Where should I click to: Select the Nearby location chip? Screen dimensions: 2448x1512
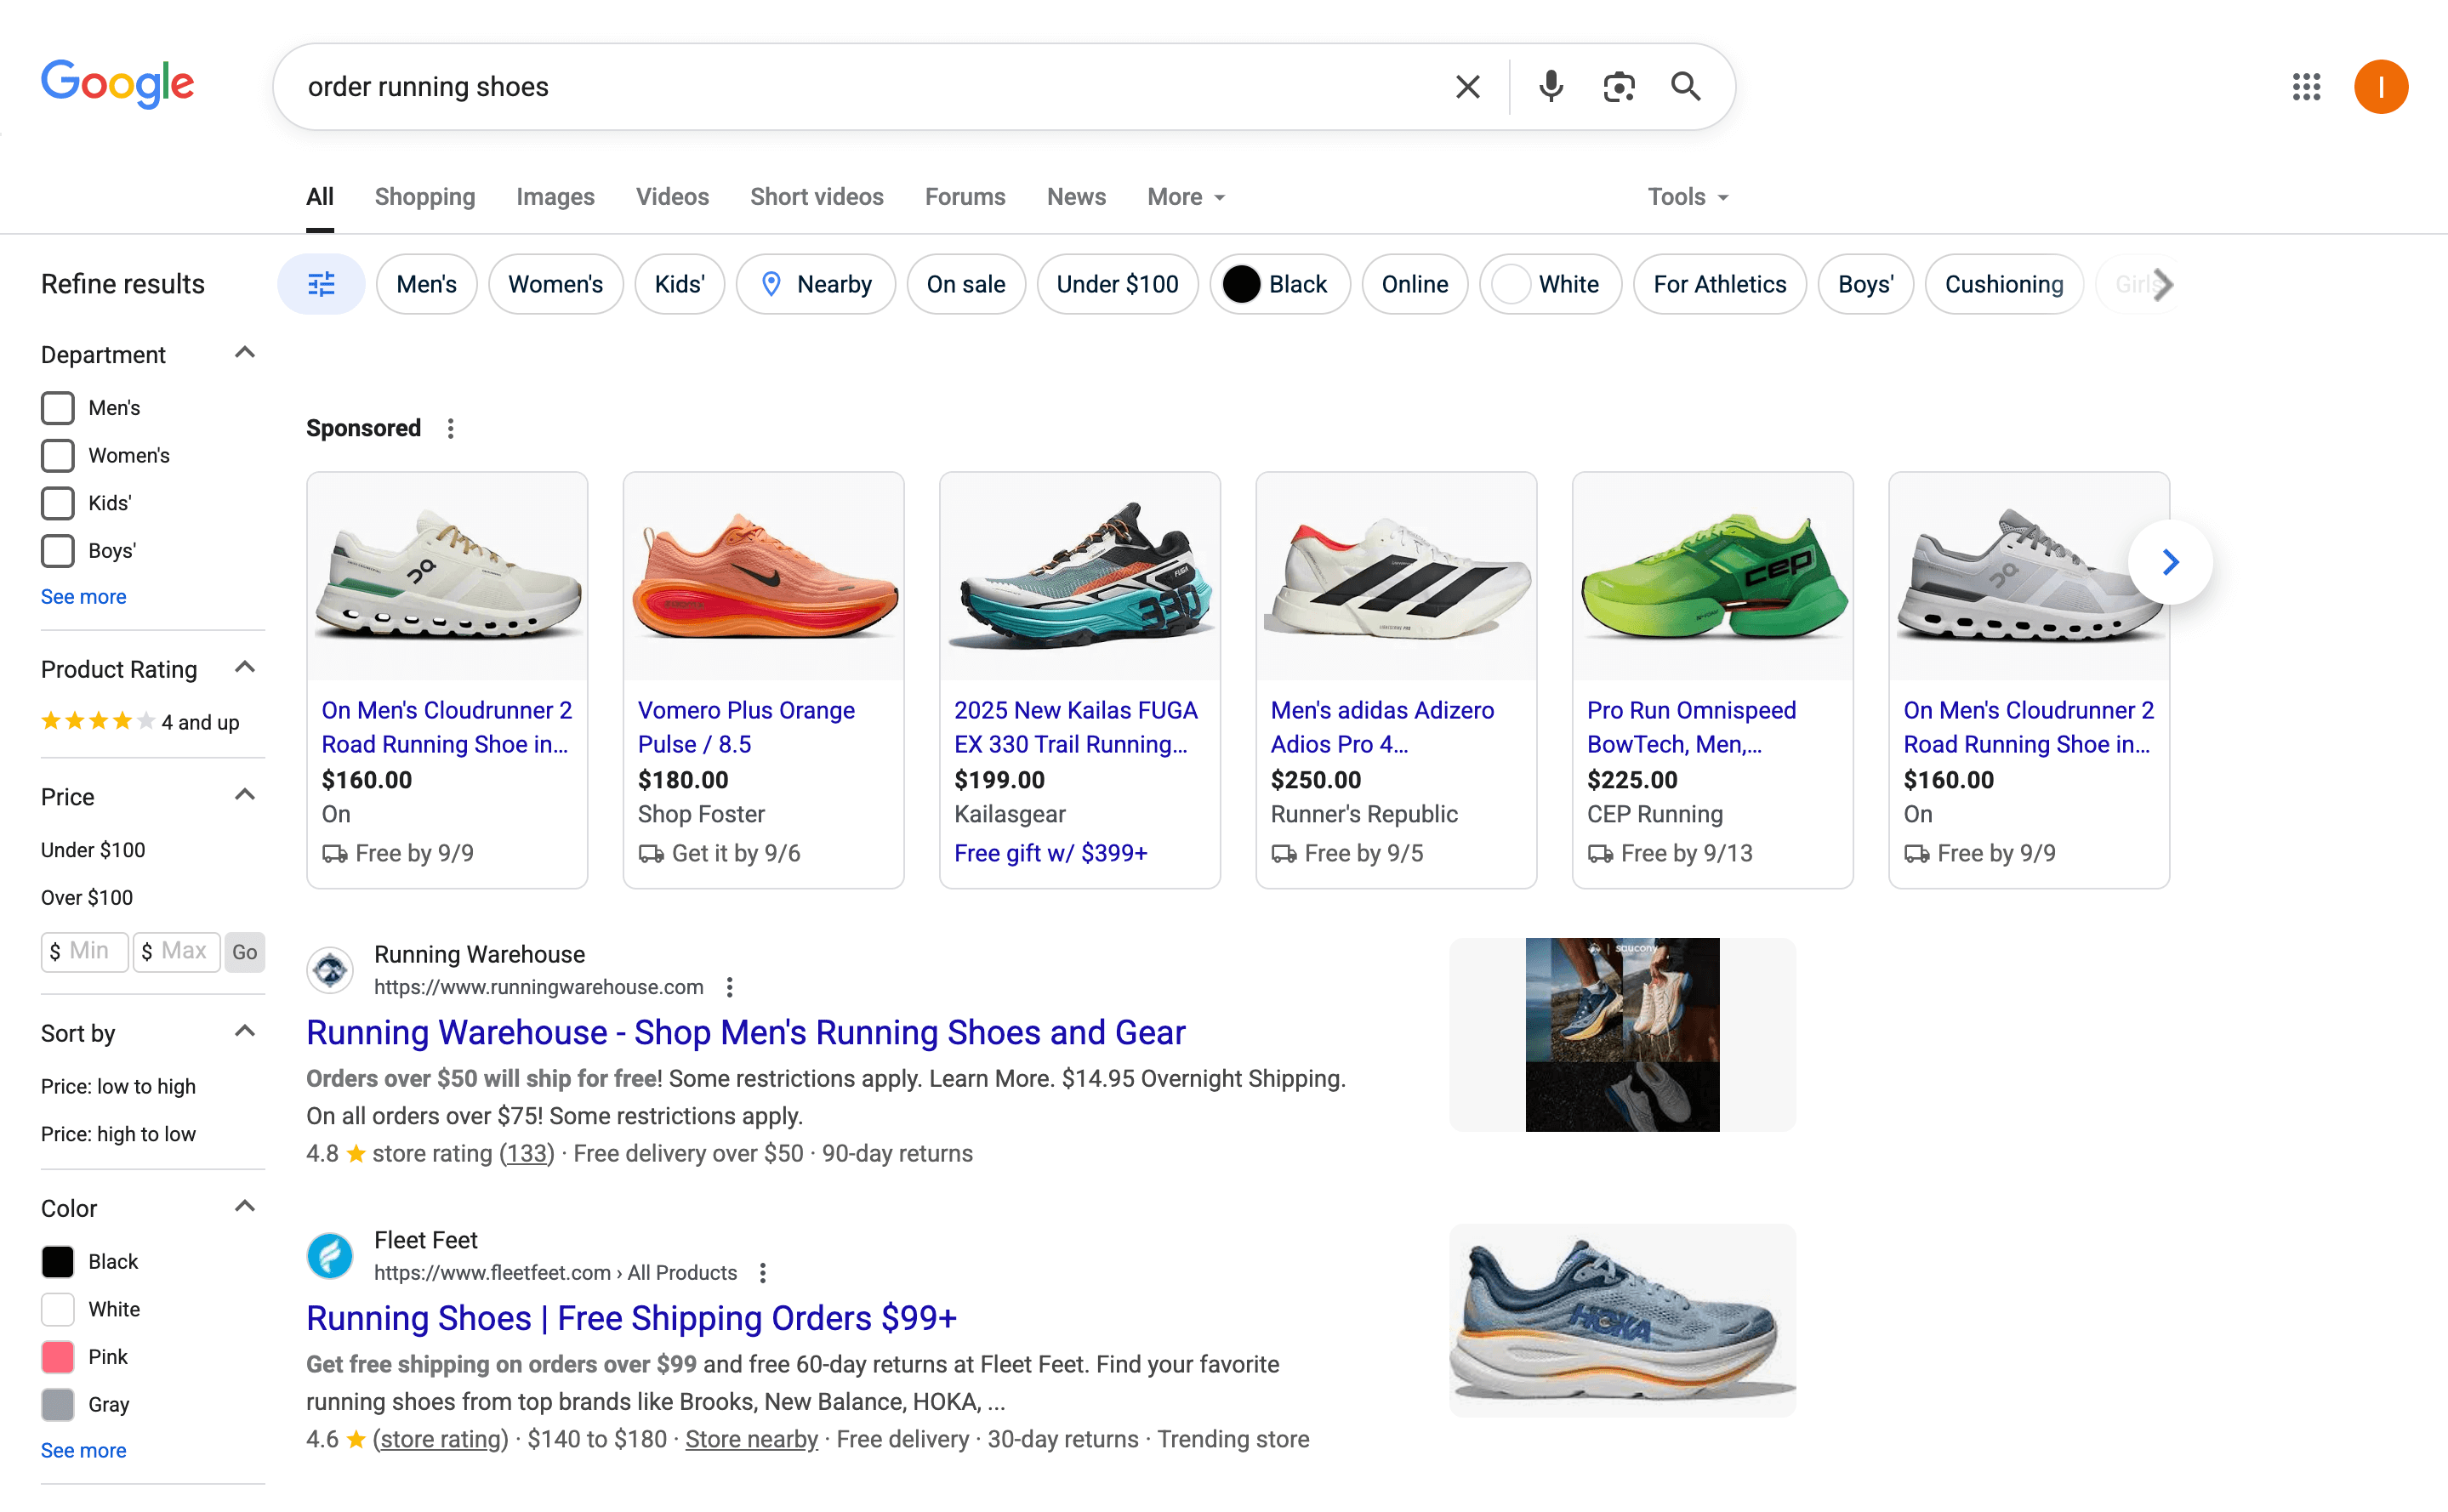(x=816, y=284)
